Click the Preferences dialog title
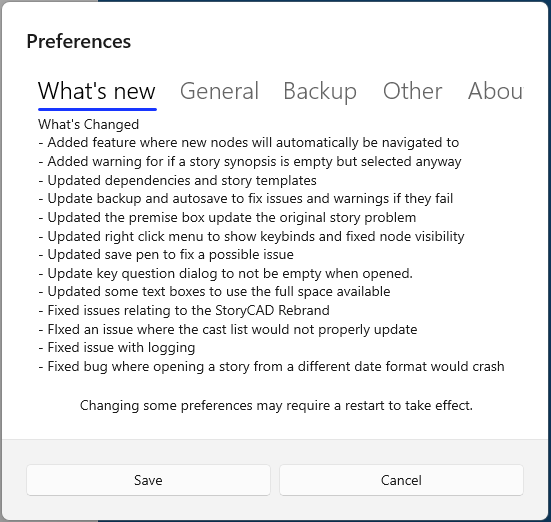Image resolution: width=551 pixels, height=522 pixels. [x=79, y=41]
